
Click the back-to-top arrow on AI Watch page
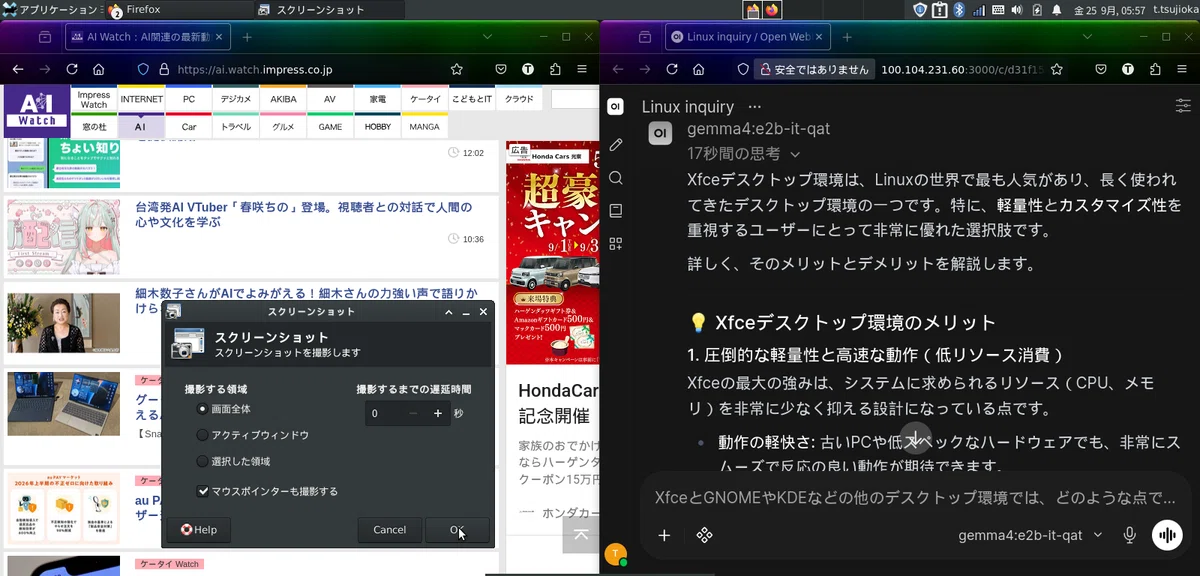click(x=580, y=535)
